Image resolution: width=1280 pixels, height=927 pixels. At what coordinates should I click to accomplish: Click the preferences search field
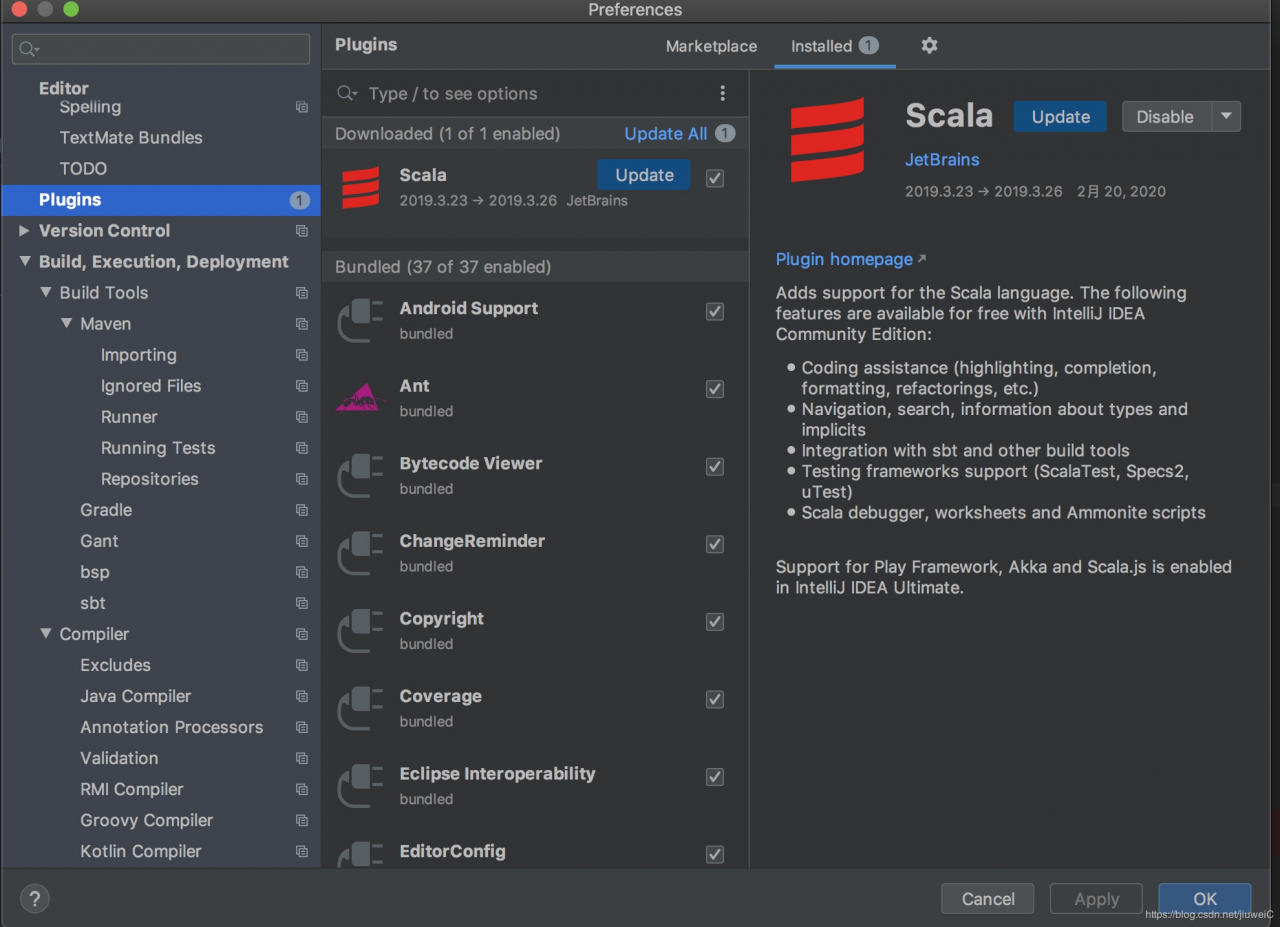(161, 49)
